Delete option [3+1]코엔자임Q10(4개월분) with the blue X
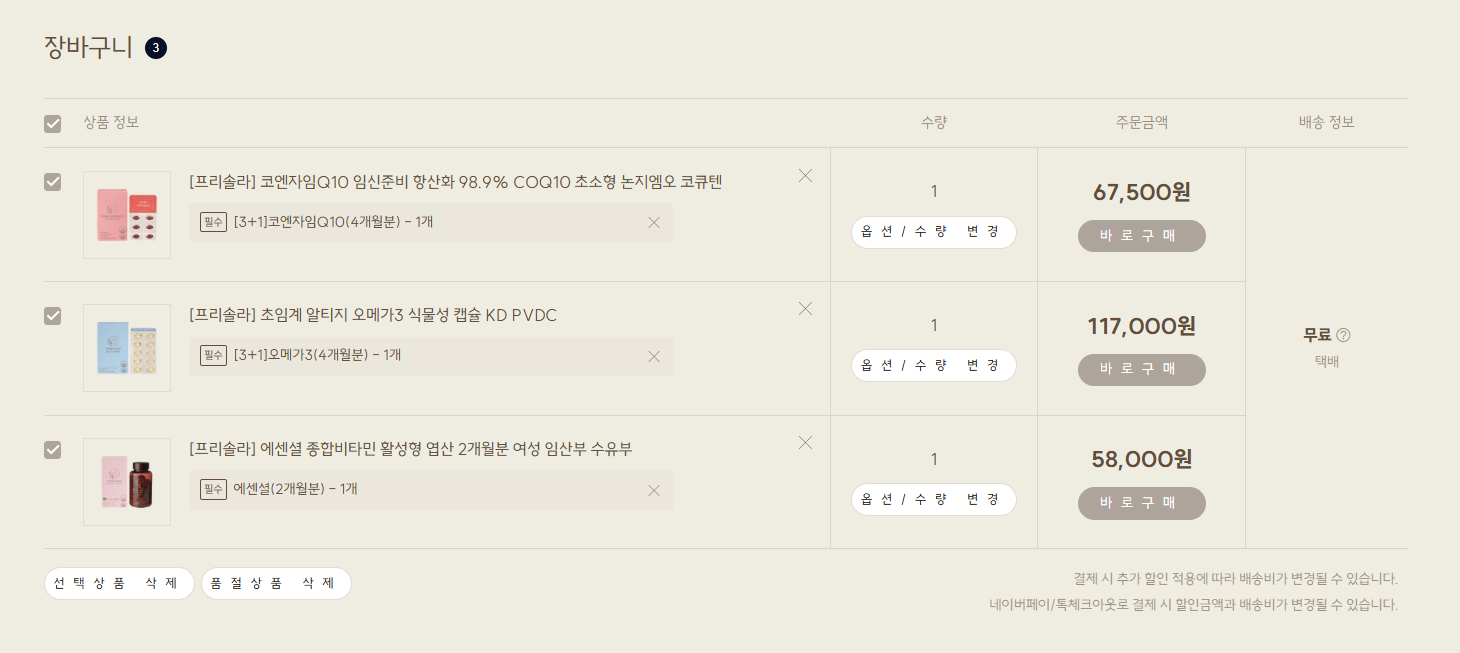 pyautogui.click(x=654, y=222)
